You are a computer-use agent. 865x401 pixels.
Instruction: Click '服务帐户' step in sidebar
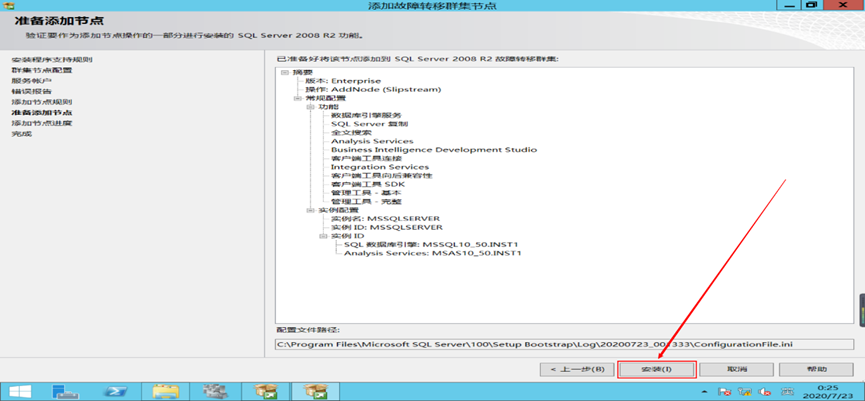pyautogui.click(x=32, y=81)
